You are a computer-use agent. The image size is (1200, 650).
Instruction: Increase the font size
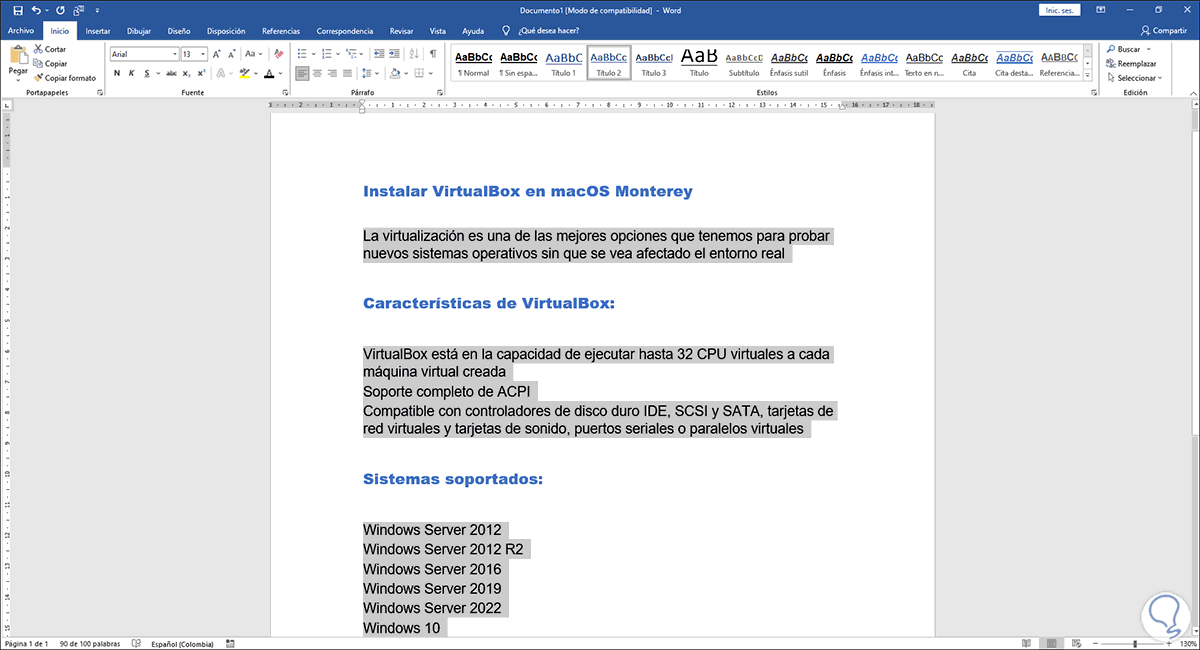(217, 54)
